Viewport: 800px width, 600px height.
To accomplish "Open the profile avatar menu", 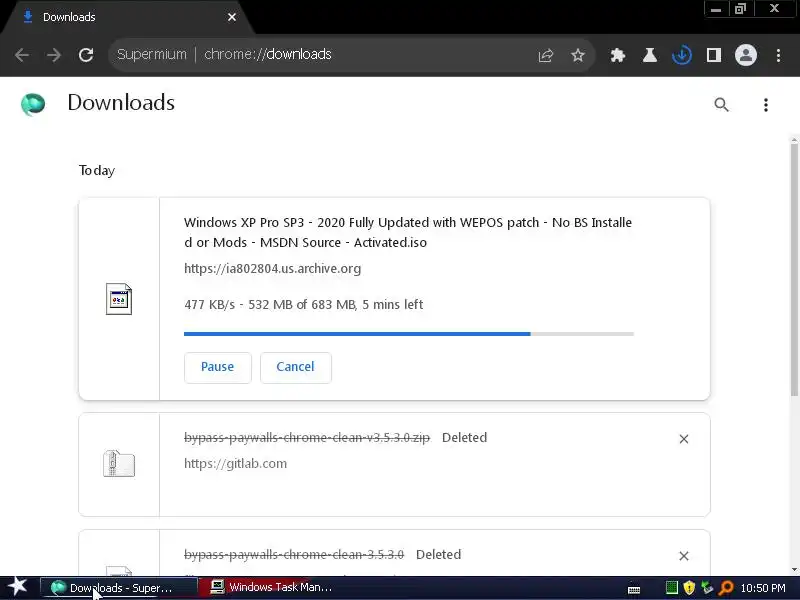I will point(745,55).
